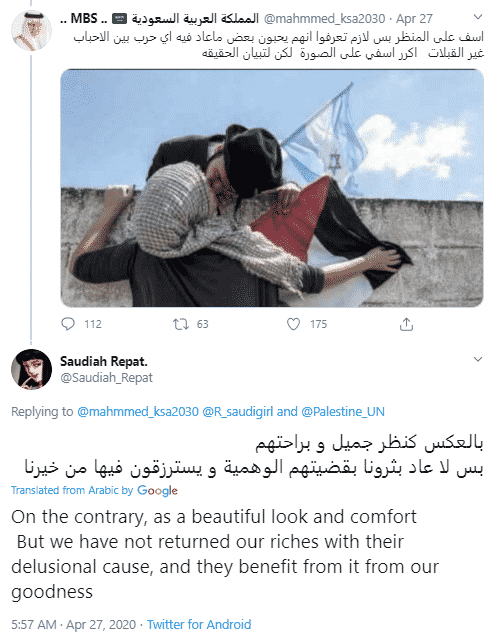This screenshot has height=637, width=494.
Task: Click the retweet icon showing 63
Action: 180,324
